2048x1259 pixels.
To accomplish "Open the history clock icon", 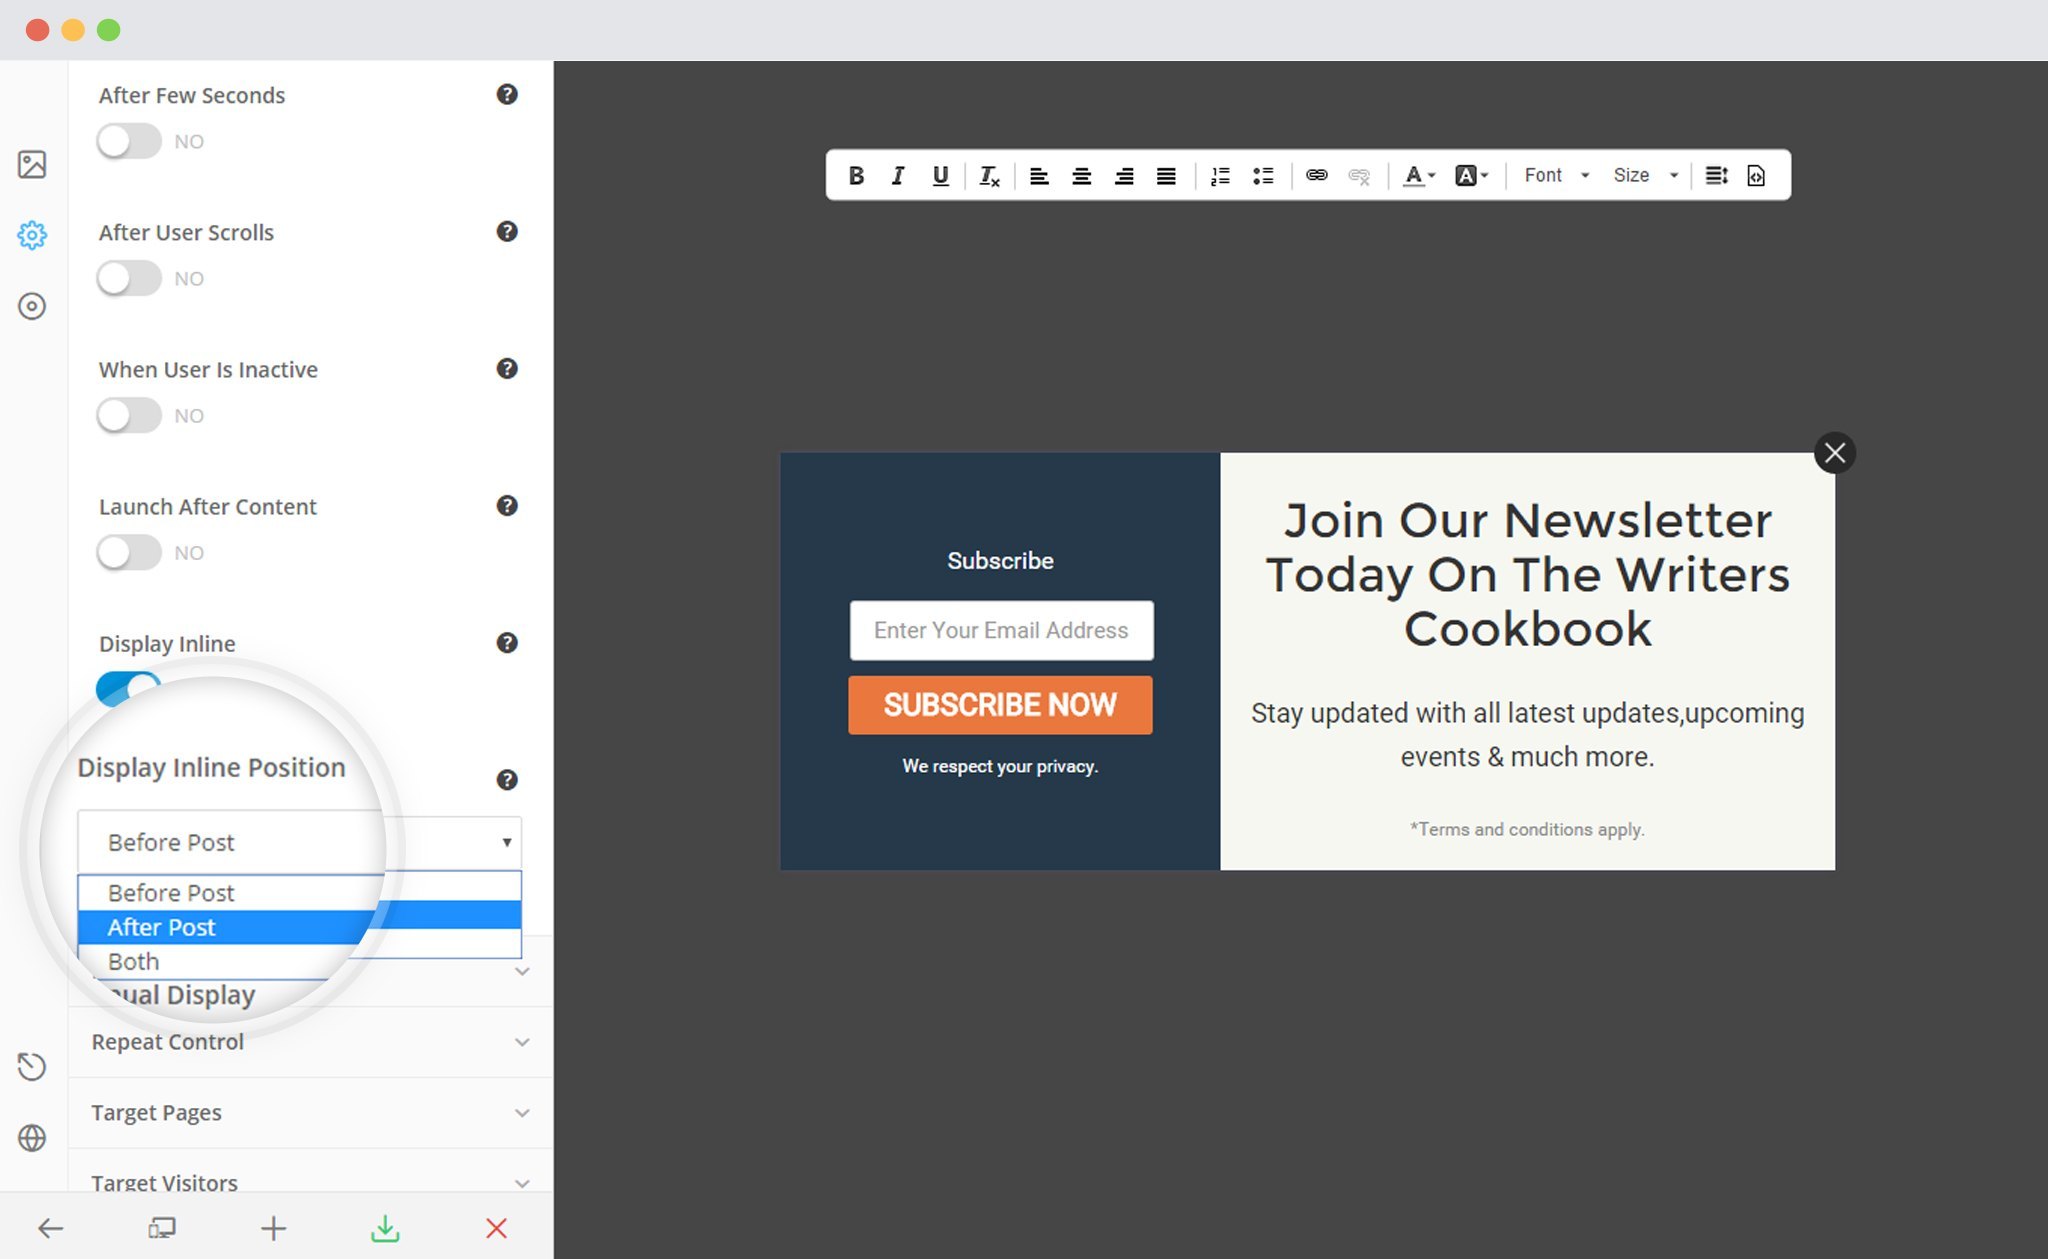I will [x=32, y=1066].
